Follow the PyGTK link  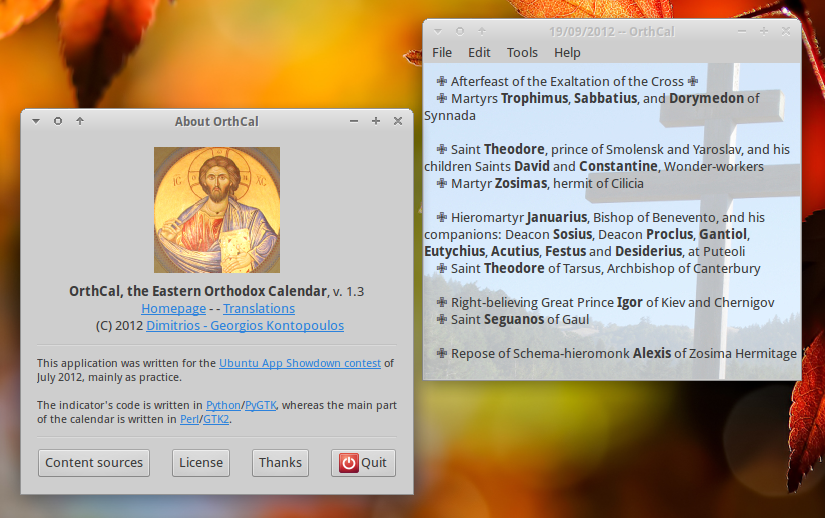click(260, 405)
